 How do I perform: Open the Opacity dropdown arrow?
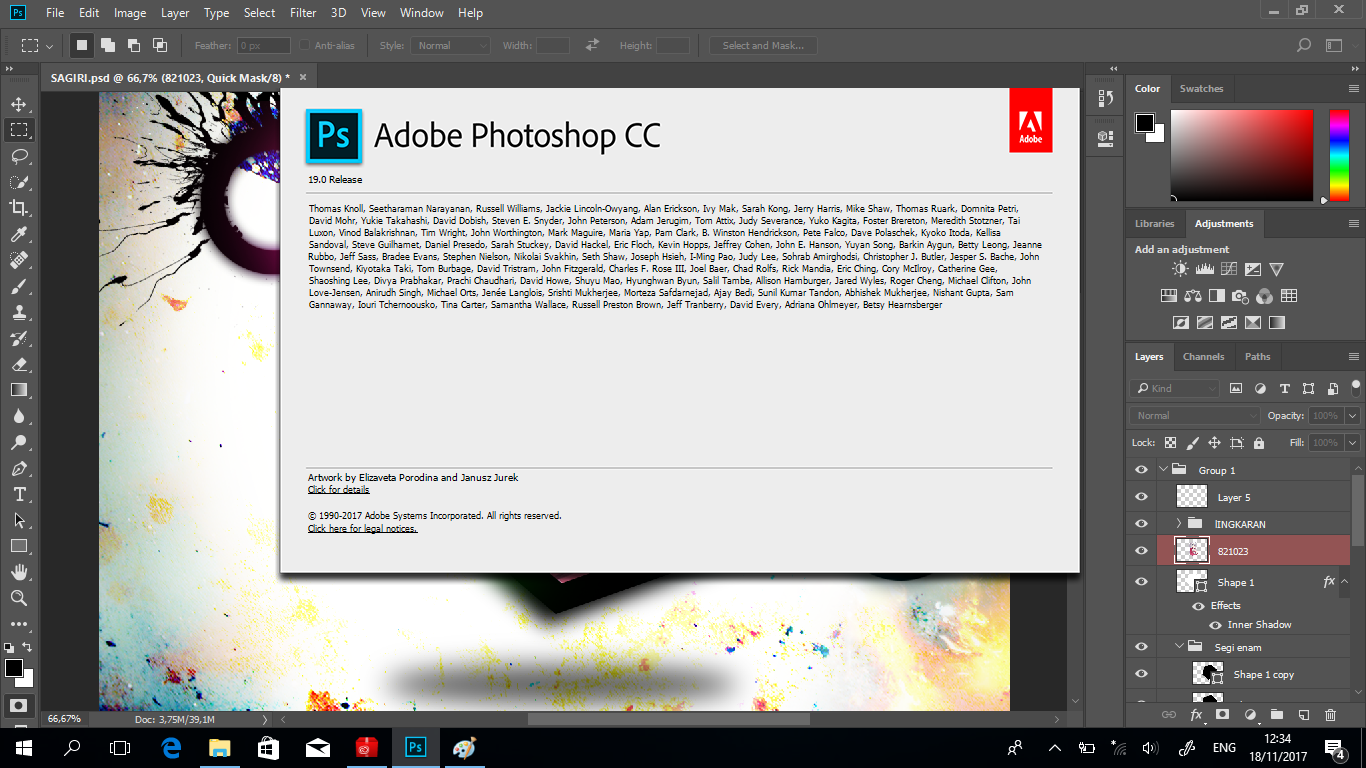(1353, 415)
